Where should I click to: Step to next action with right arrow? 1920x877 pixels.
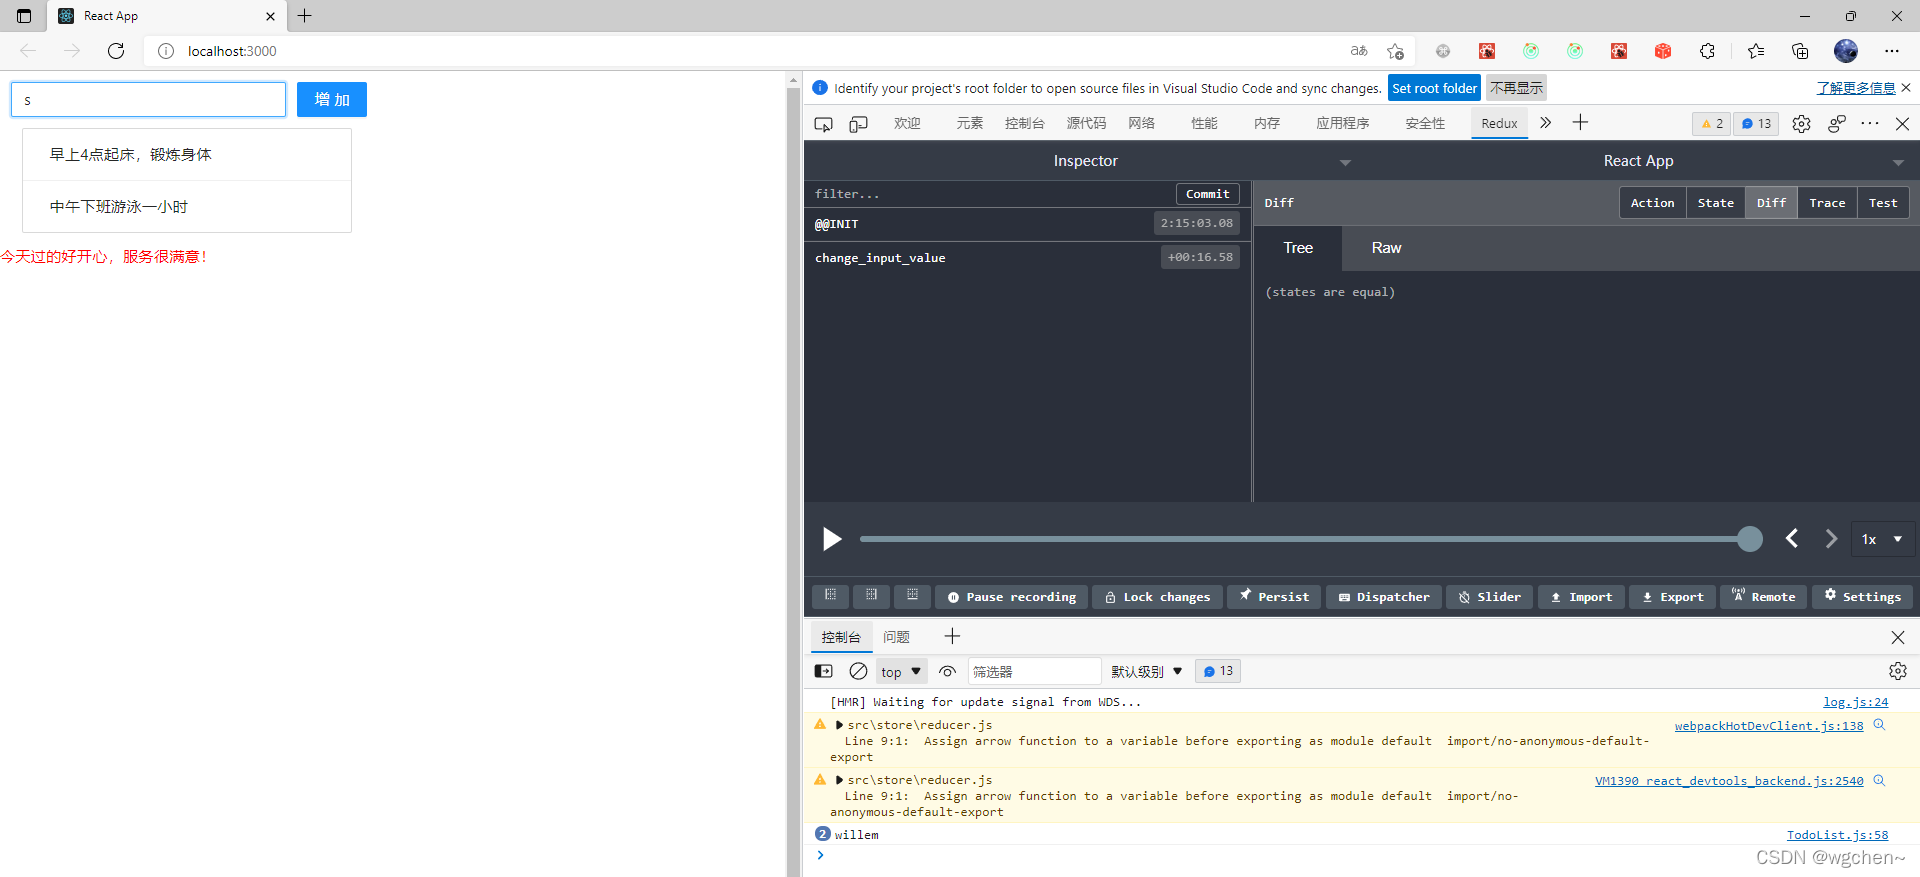(1831, 539)
